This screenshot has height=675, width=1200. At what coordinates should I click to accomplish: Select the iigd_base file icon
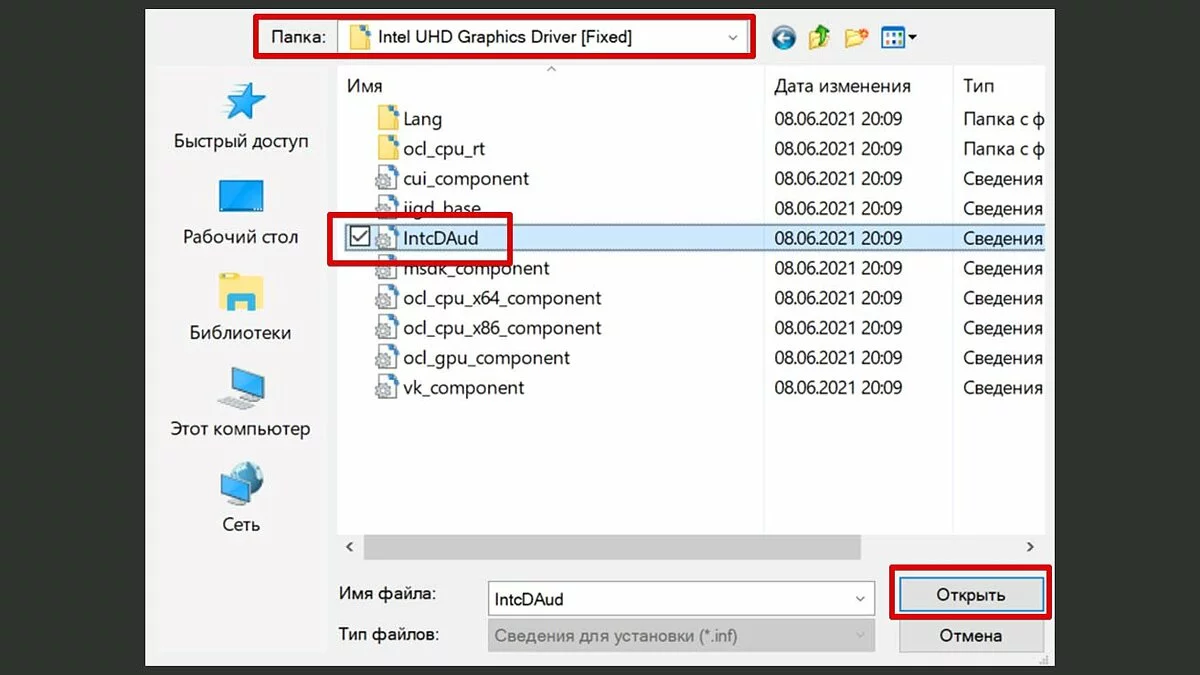click(386, 208)
